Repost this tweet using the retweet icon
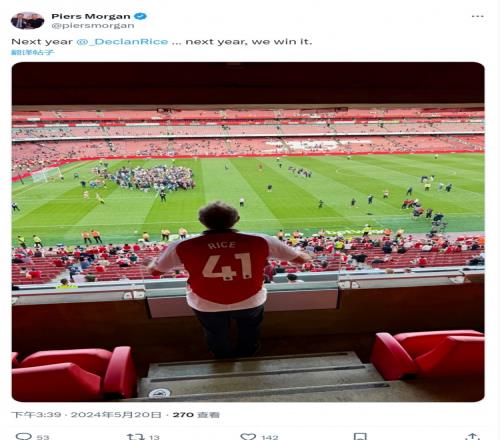The image size is (500, 440). (135, 436)
